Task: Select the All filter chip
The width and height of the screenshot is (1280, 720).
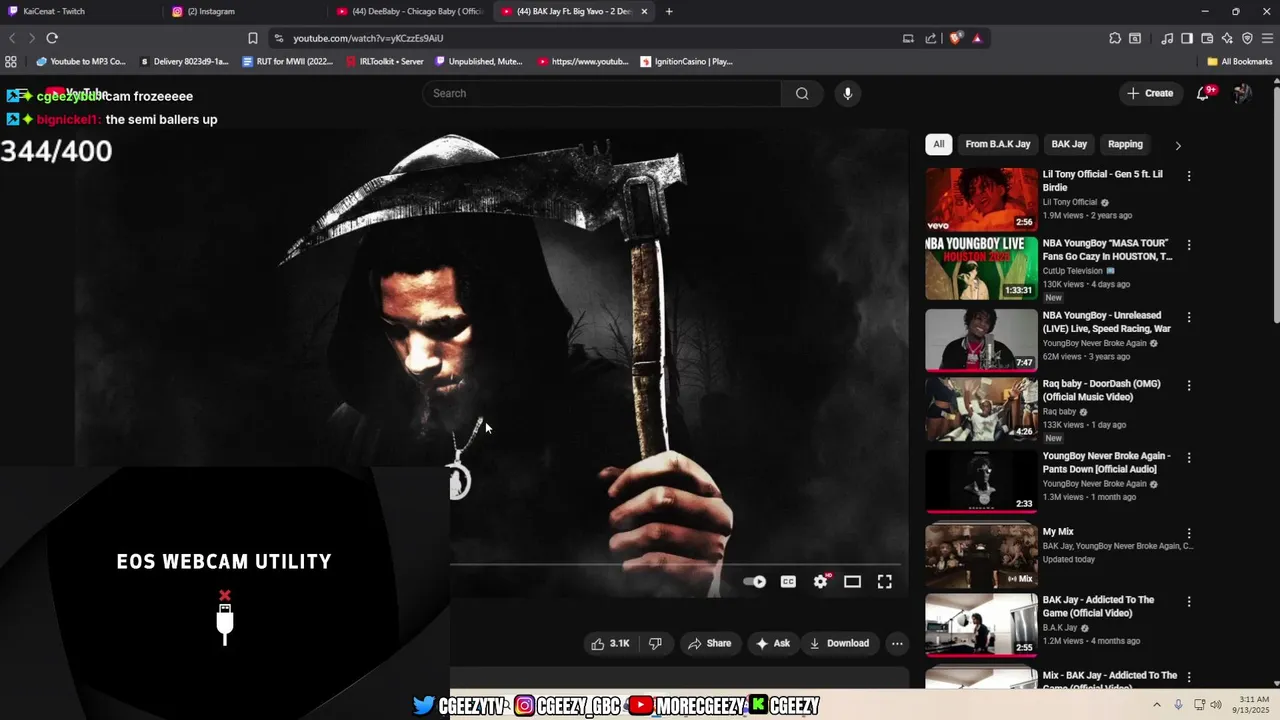Action: tap(938, 144)
